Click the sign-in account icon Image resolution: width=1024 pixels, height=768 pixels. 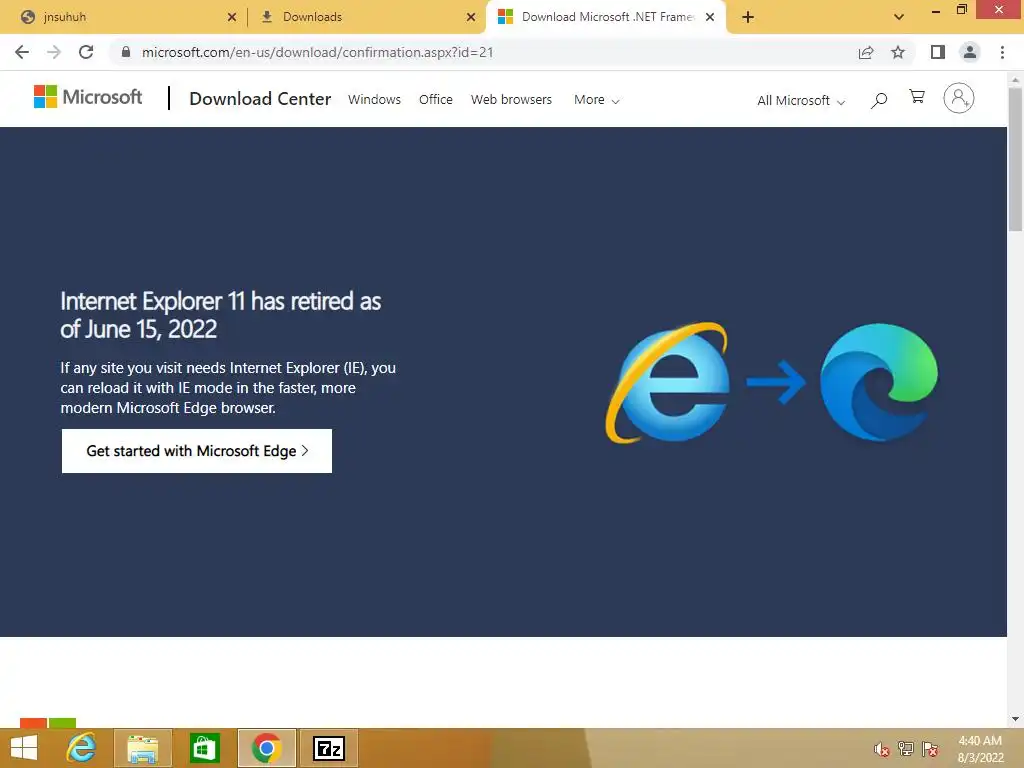pyautogui.click(x=959, y=98)
